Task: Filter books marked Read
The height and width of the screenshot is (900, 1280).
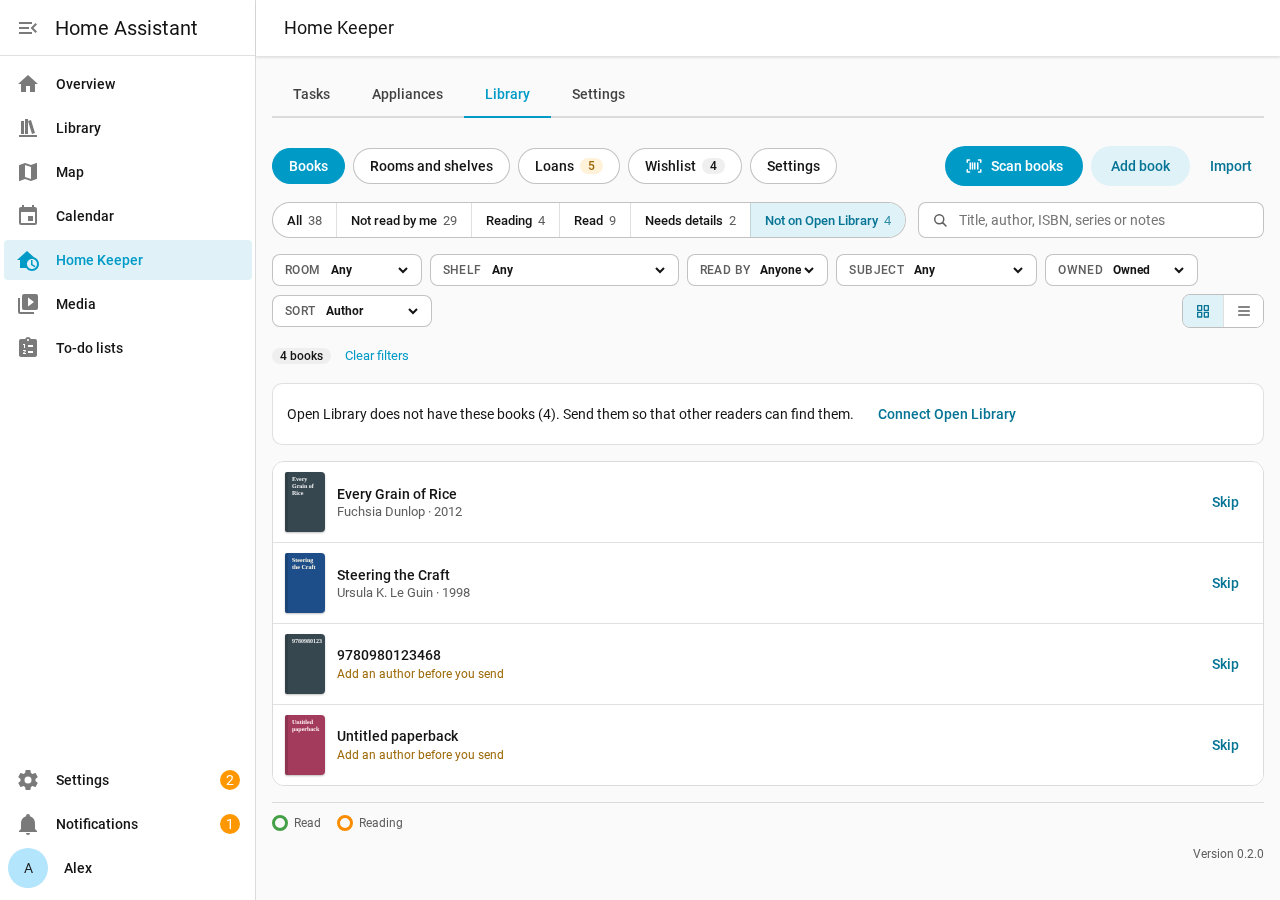Action: 595,221
